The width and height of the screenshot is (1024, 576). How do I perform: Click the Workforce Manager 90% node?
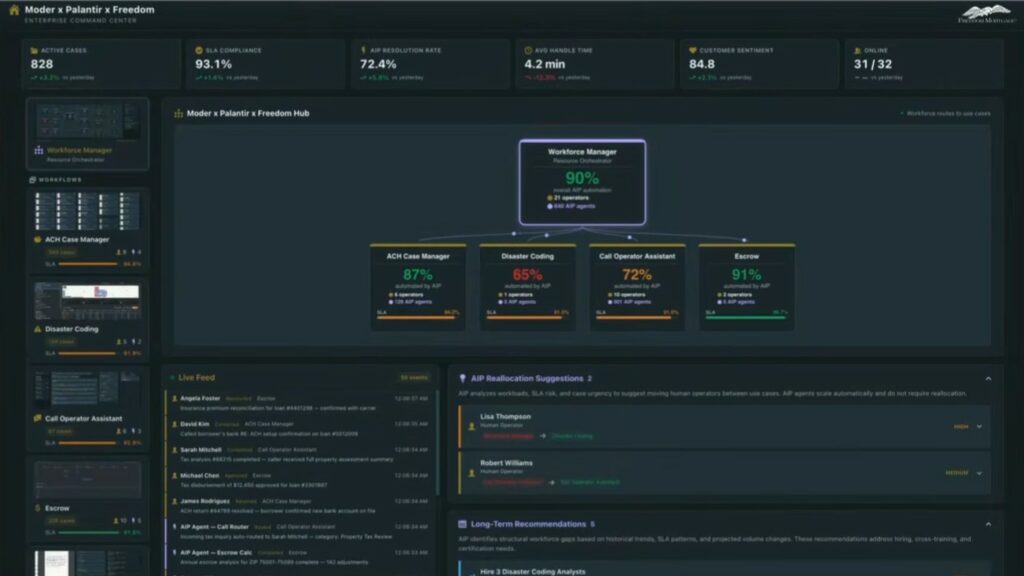pyautogui.click(x=581, y=180)
